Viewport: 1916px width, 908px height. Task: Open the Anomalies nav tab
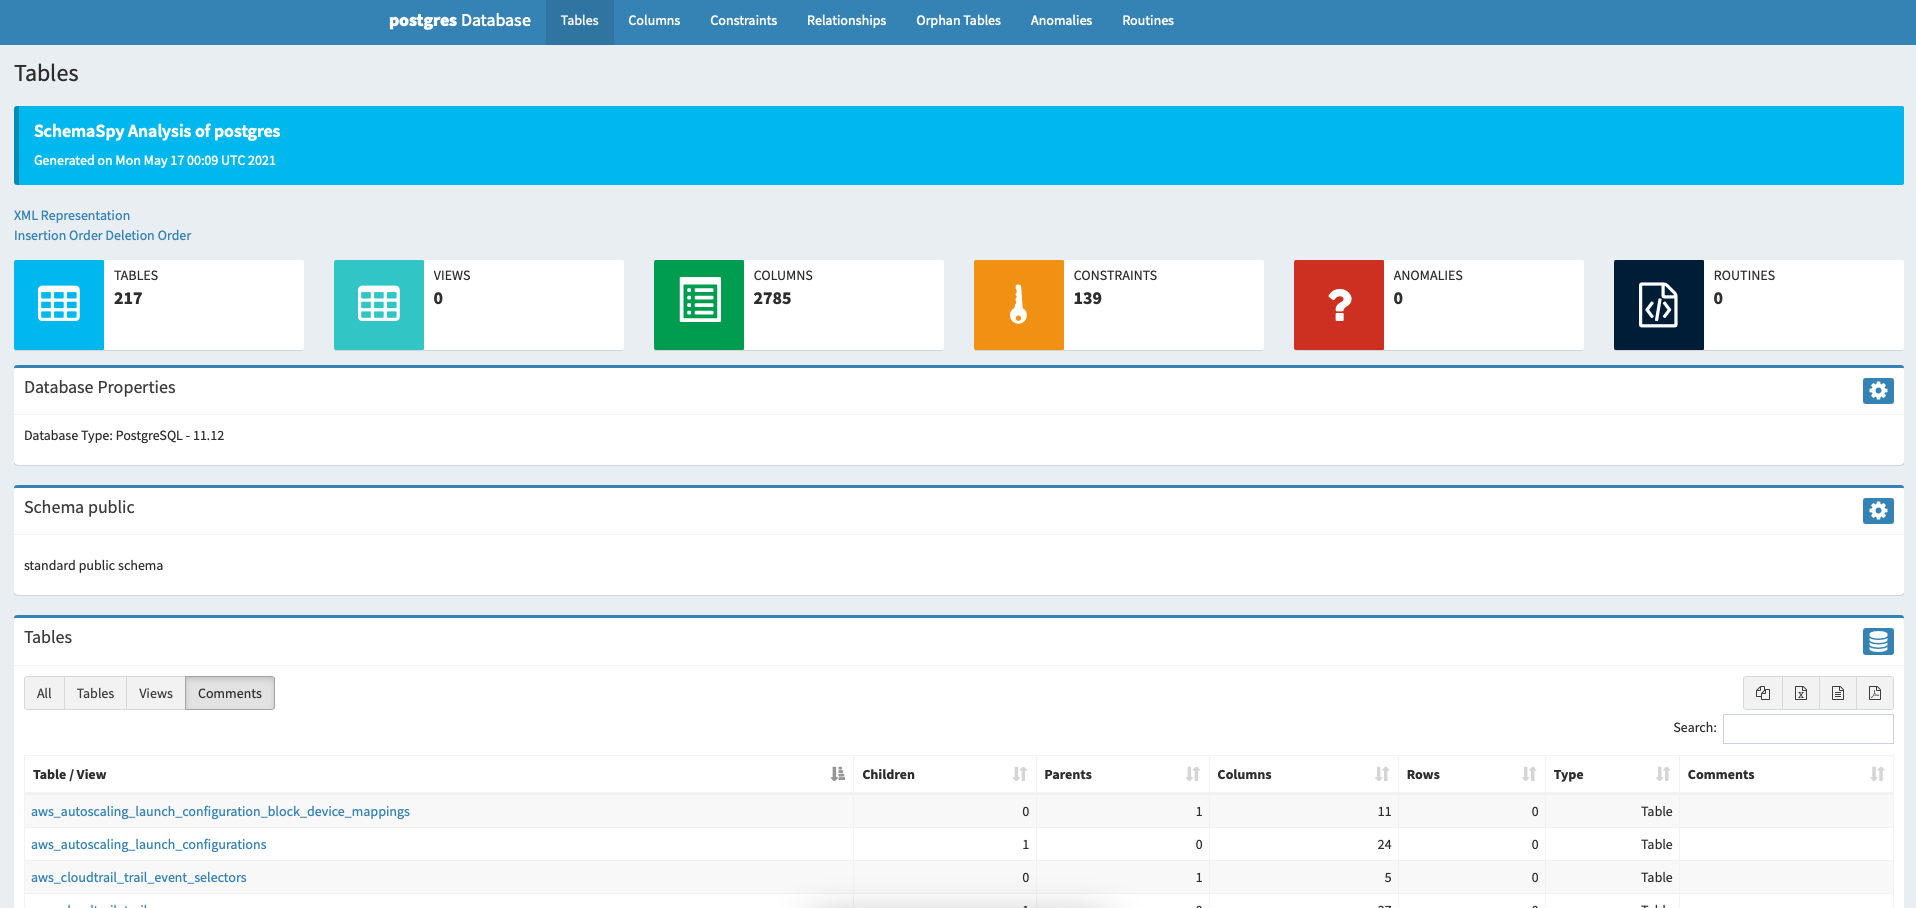click(1061, 21)
